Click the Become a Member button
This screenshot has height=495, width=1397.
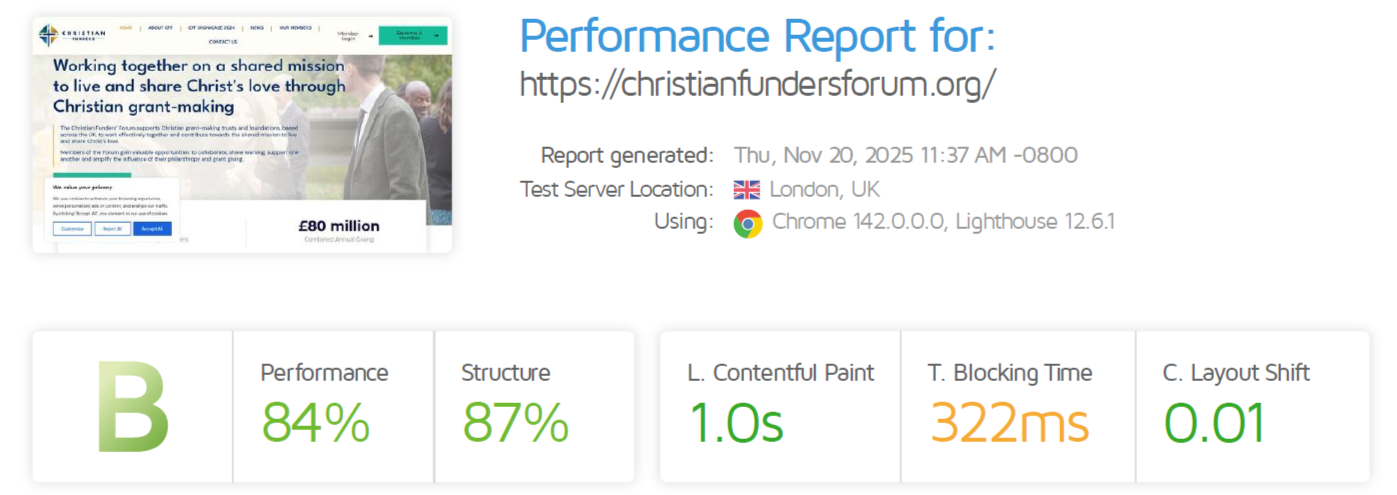412,35
